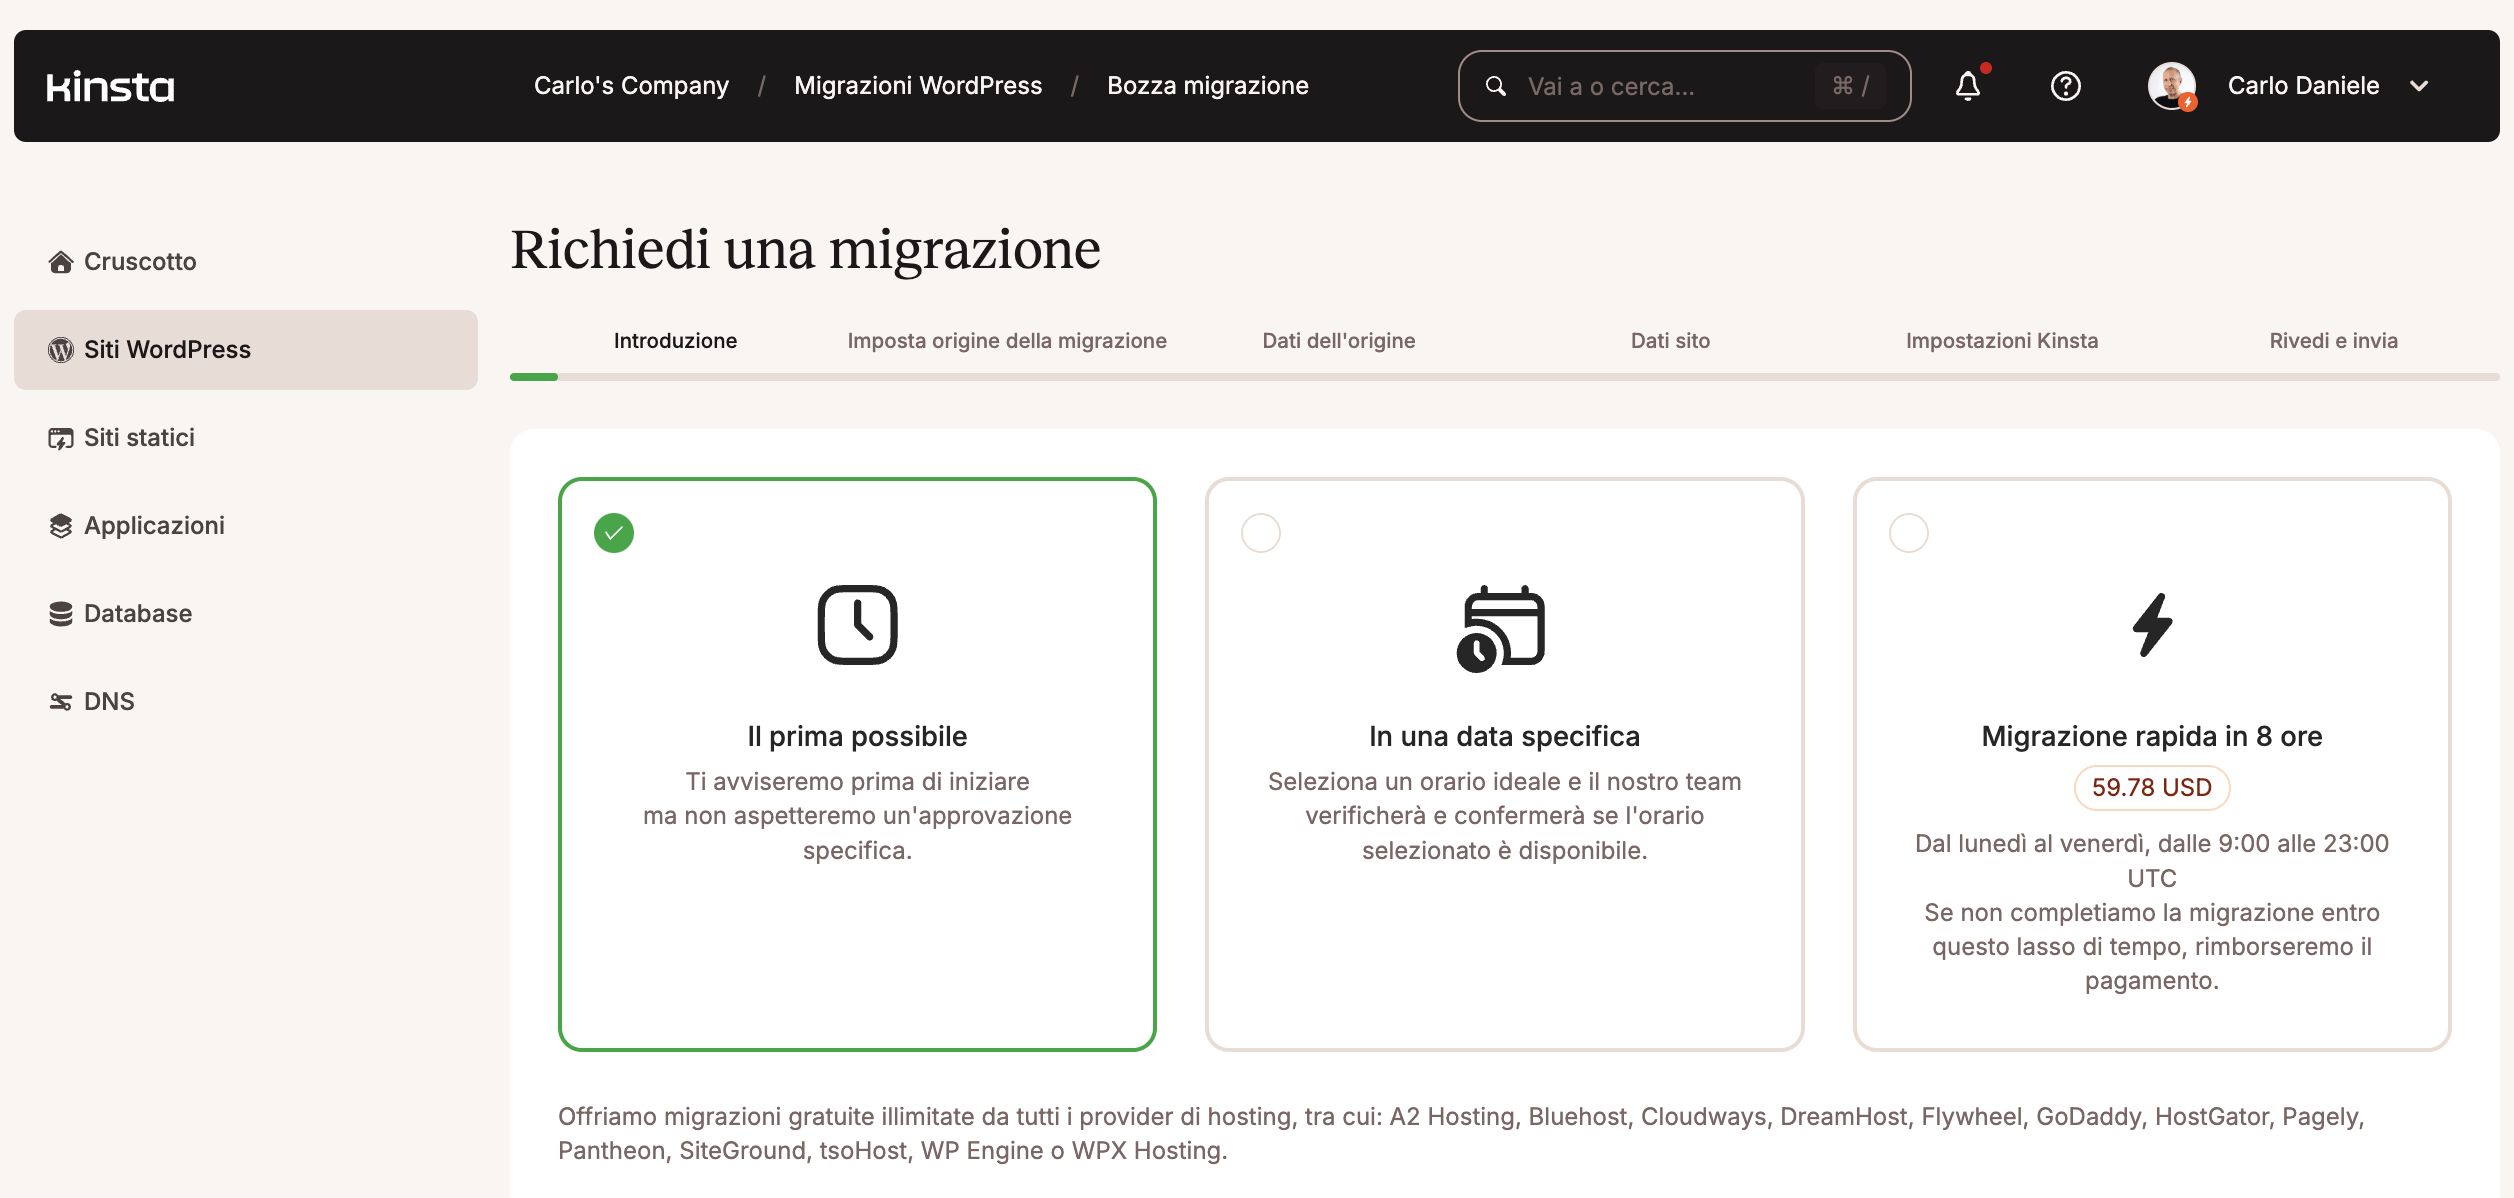This screenshot has height=1198, width=2514.
Task: Expand the user menu chevron
Action: pyautogui.click(x=2419, y=86)
